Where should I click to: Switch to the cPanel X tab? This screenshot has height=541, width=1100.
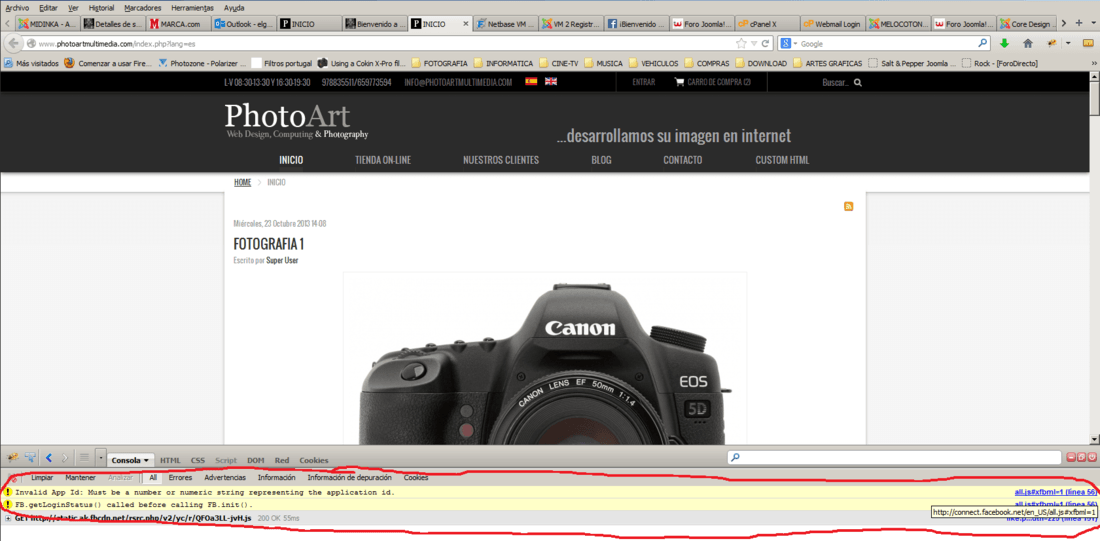point(768,24)
